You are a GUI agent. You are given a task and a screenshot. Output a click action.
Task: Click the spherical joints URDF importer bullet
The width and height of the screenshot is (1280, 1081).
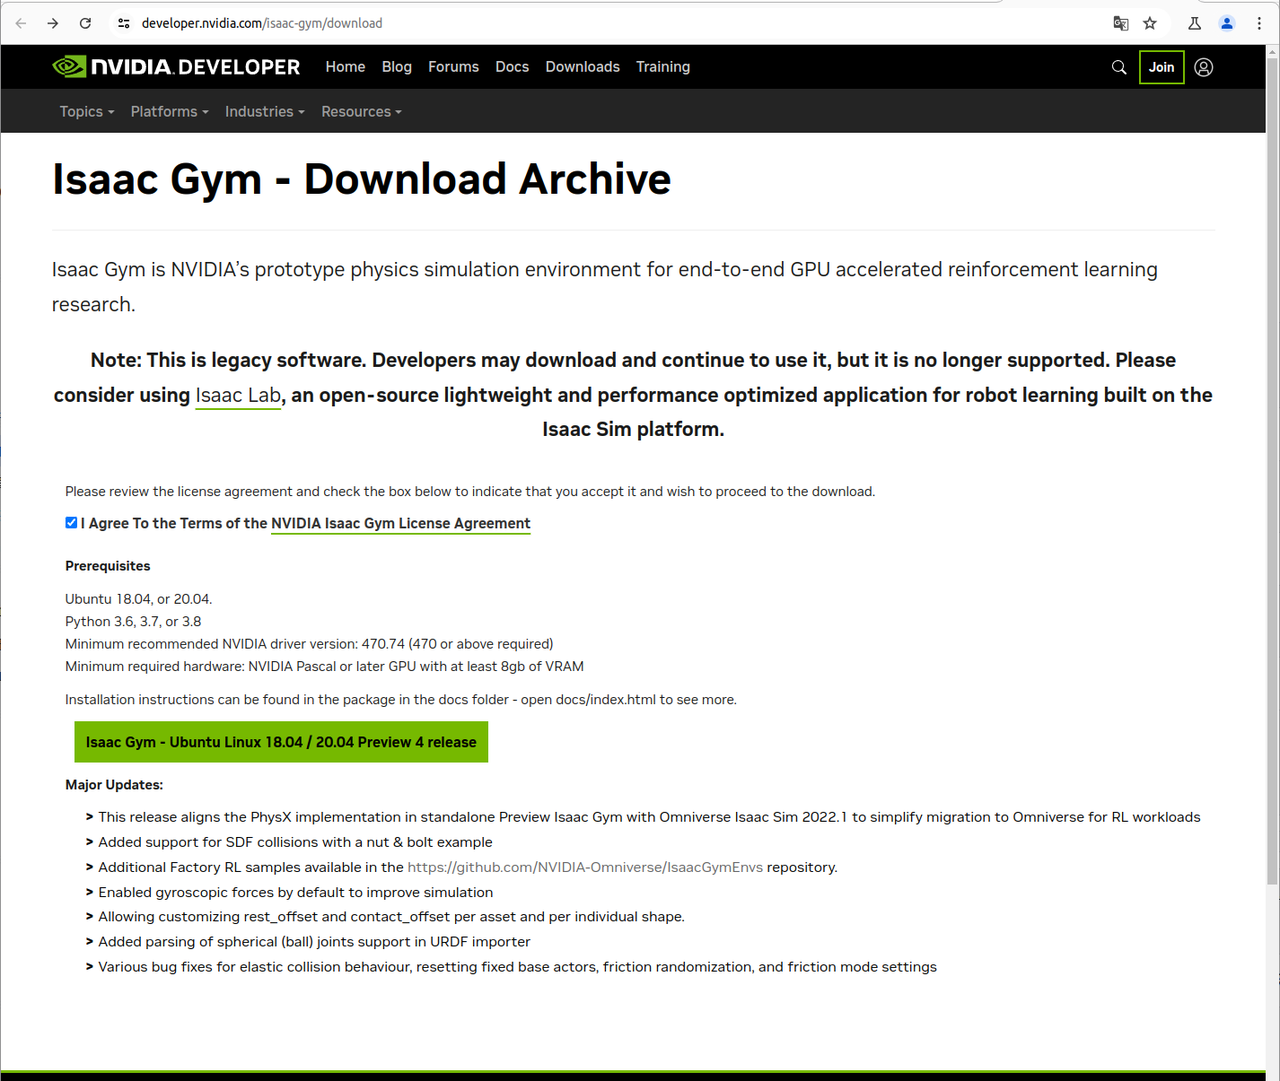pos(314,942)
